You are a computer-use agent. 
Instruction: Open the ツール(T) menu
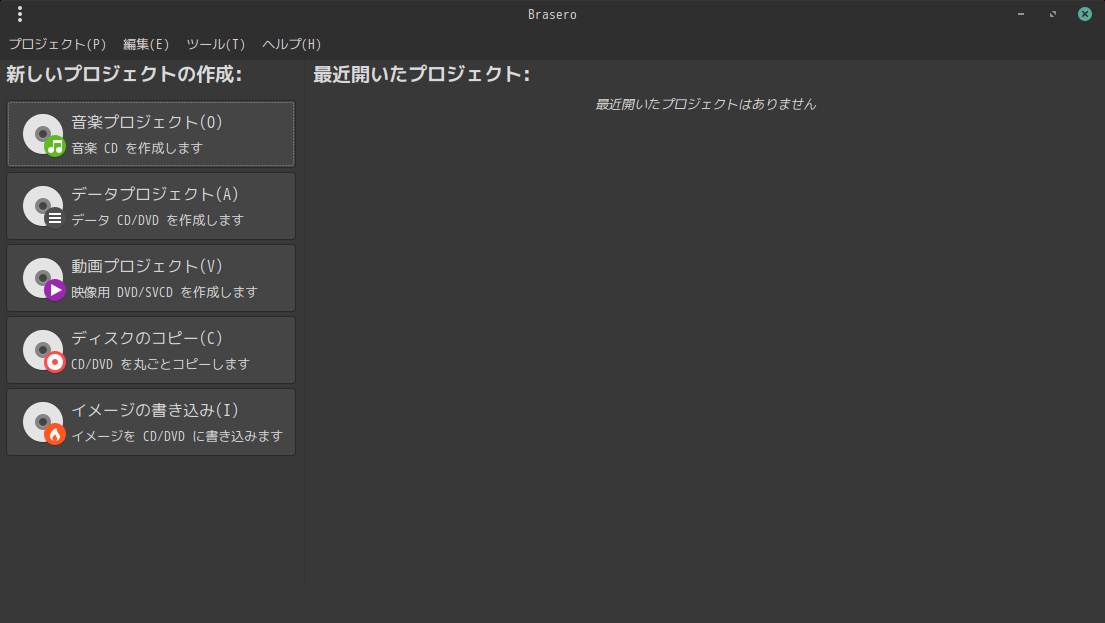click(216, 44)
